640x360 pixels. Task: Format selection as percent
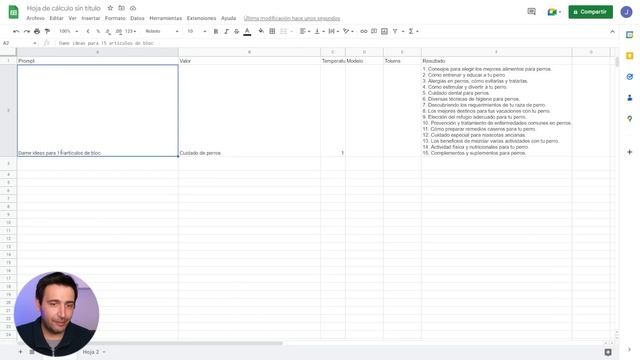click(98, 31)
